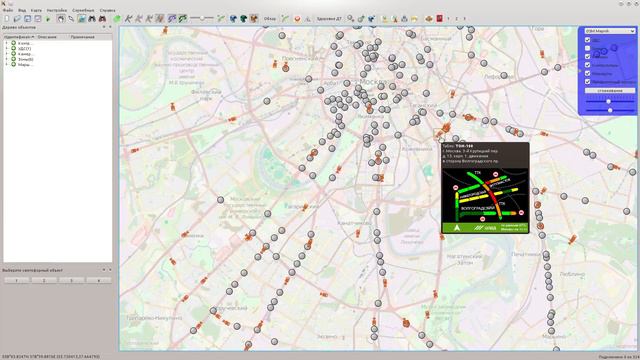640x360 pixels.
Task: Click the green arrow toolbar icon
Action: tap(48, 19)
